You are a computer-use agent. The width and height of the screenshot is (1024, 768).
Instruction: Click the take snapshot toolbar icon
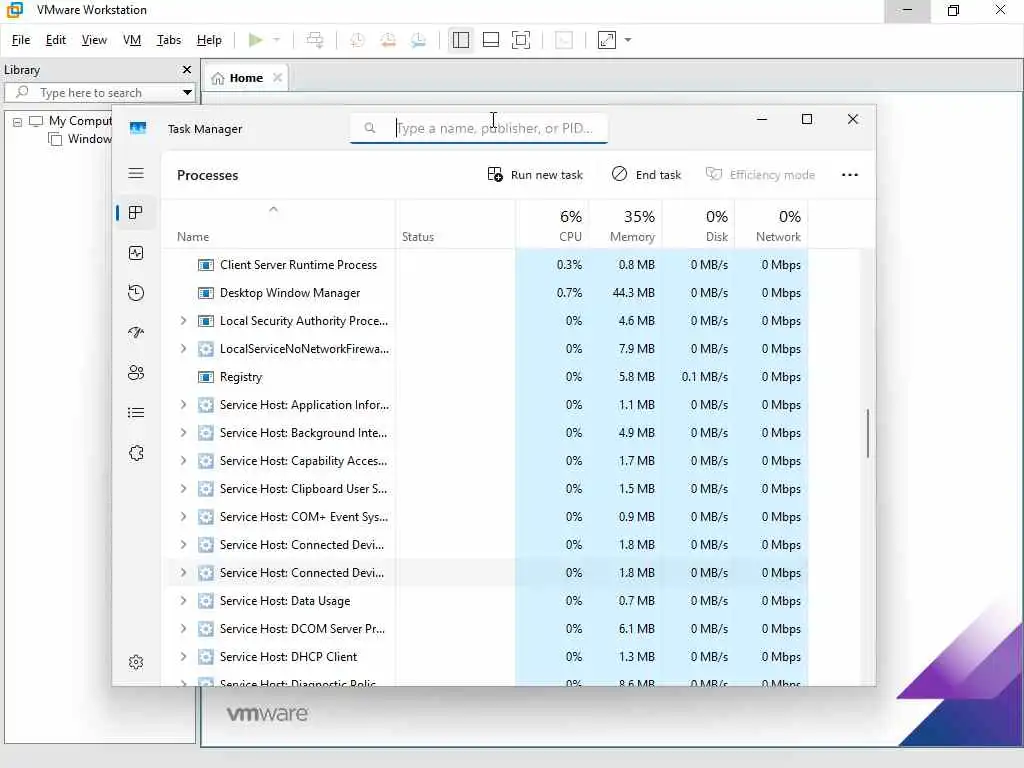[x=357, y=40]
